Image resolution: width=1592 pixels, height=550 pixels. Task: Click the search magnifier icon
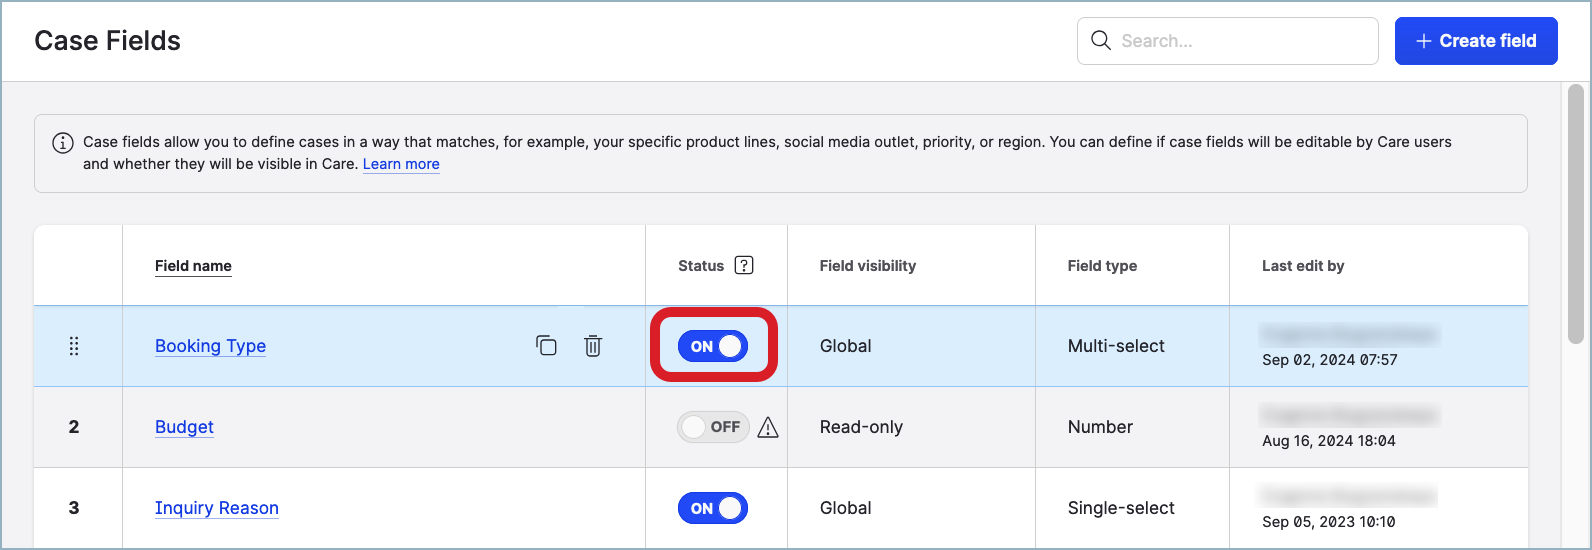(x=1101, y=41)
